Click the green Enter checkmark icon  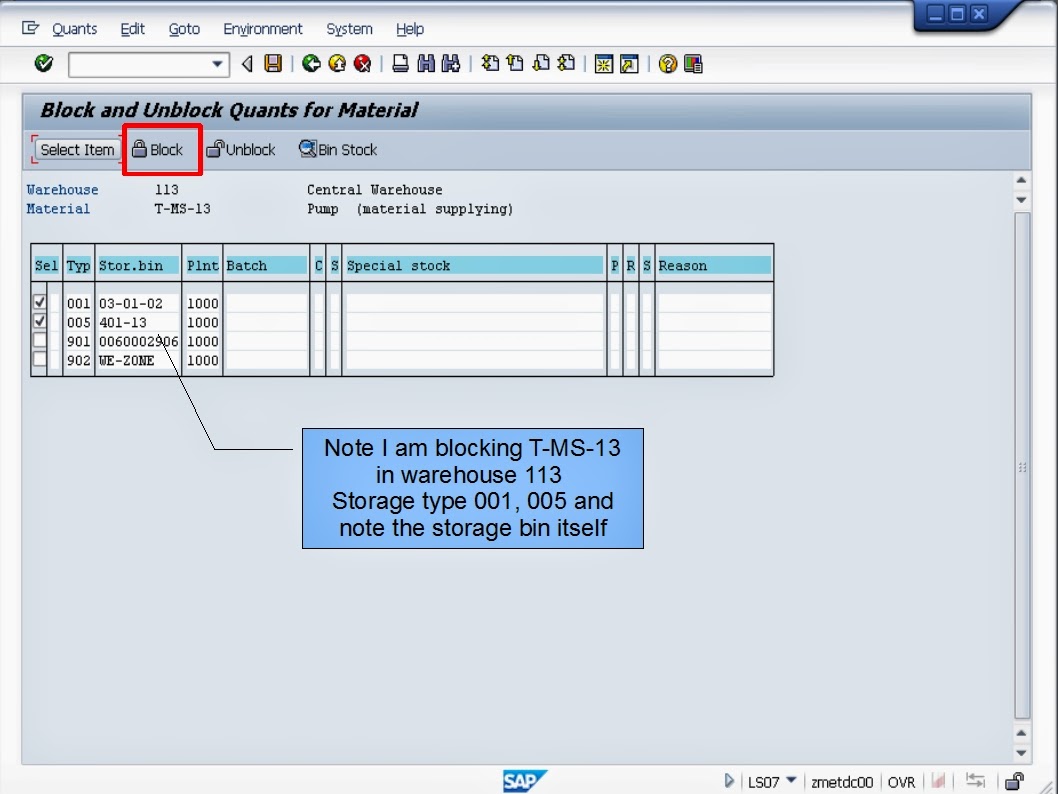point(42,64)
